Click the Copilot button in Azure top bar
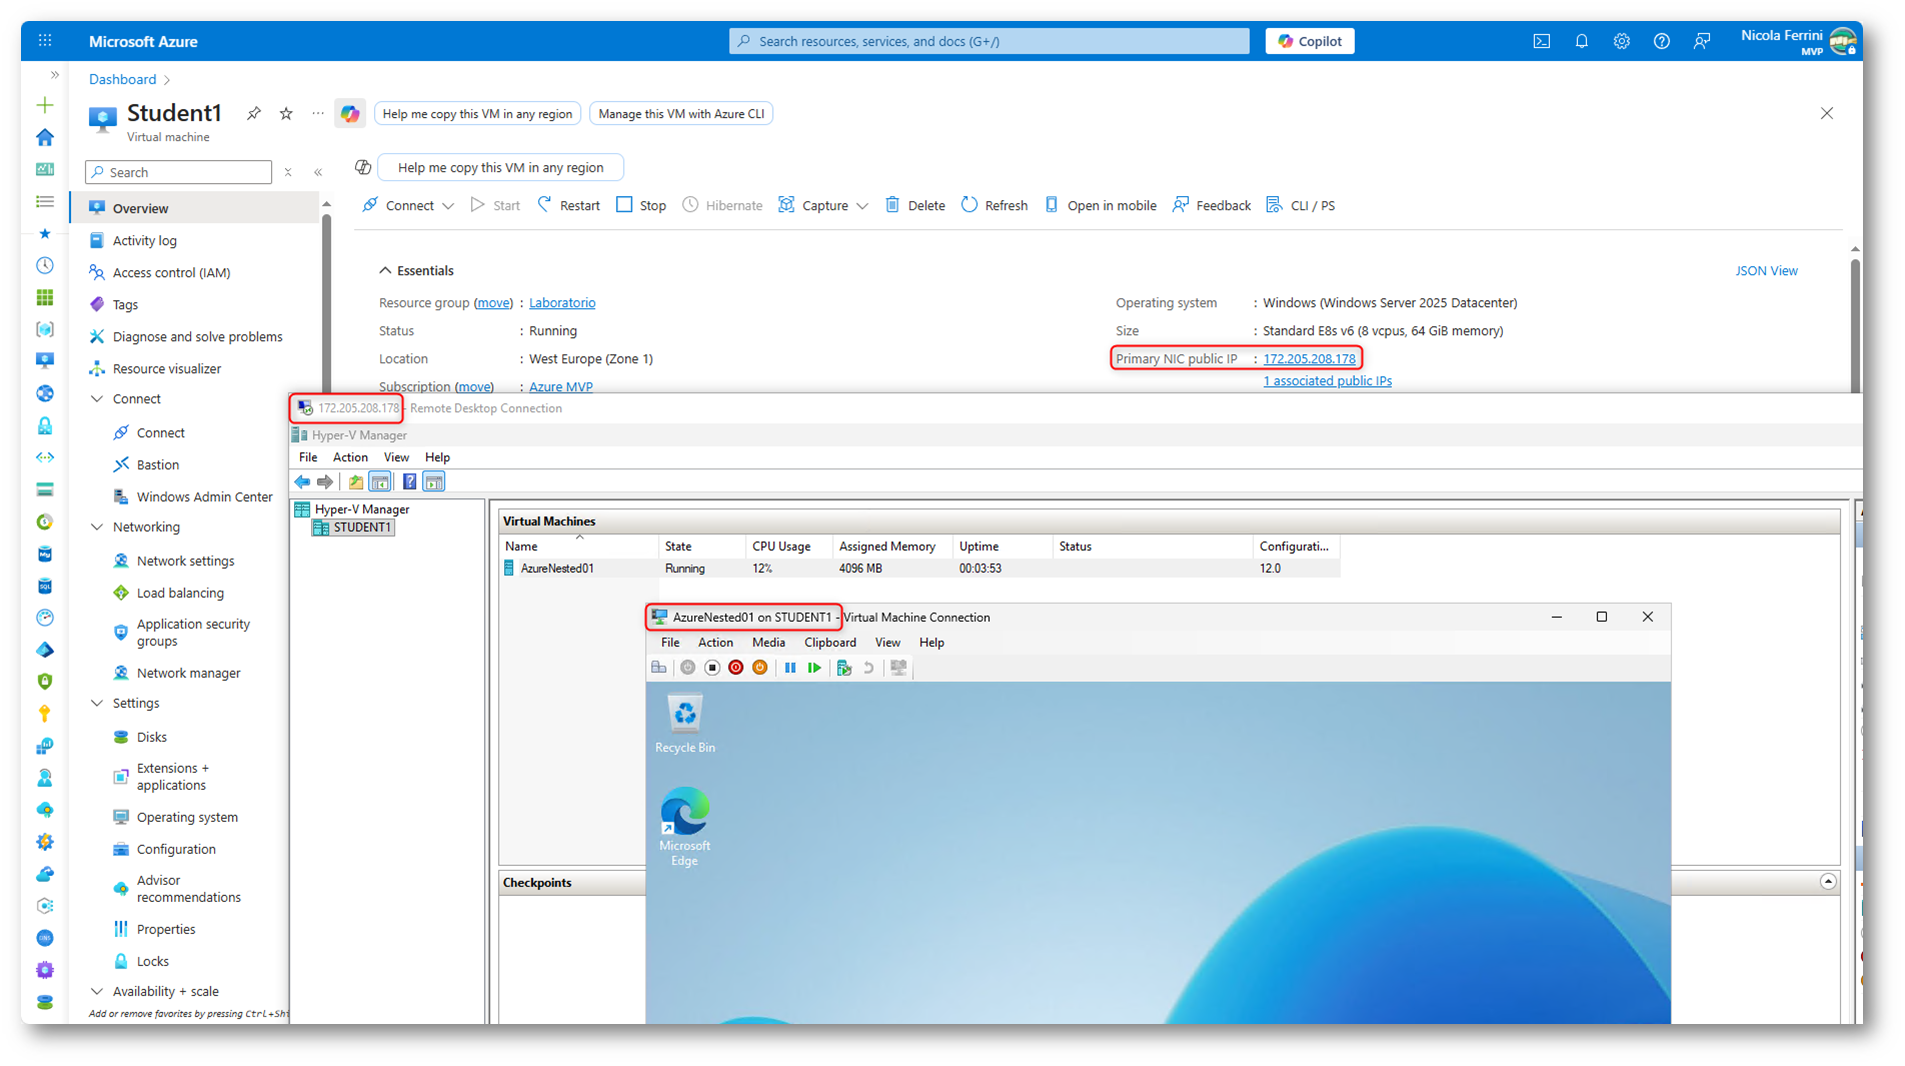Image resolution: width=1905 pixels, height=1066 pixels. (x=1309, y=41)
